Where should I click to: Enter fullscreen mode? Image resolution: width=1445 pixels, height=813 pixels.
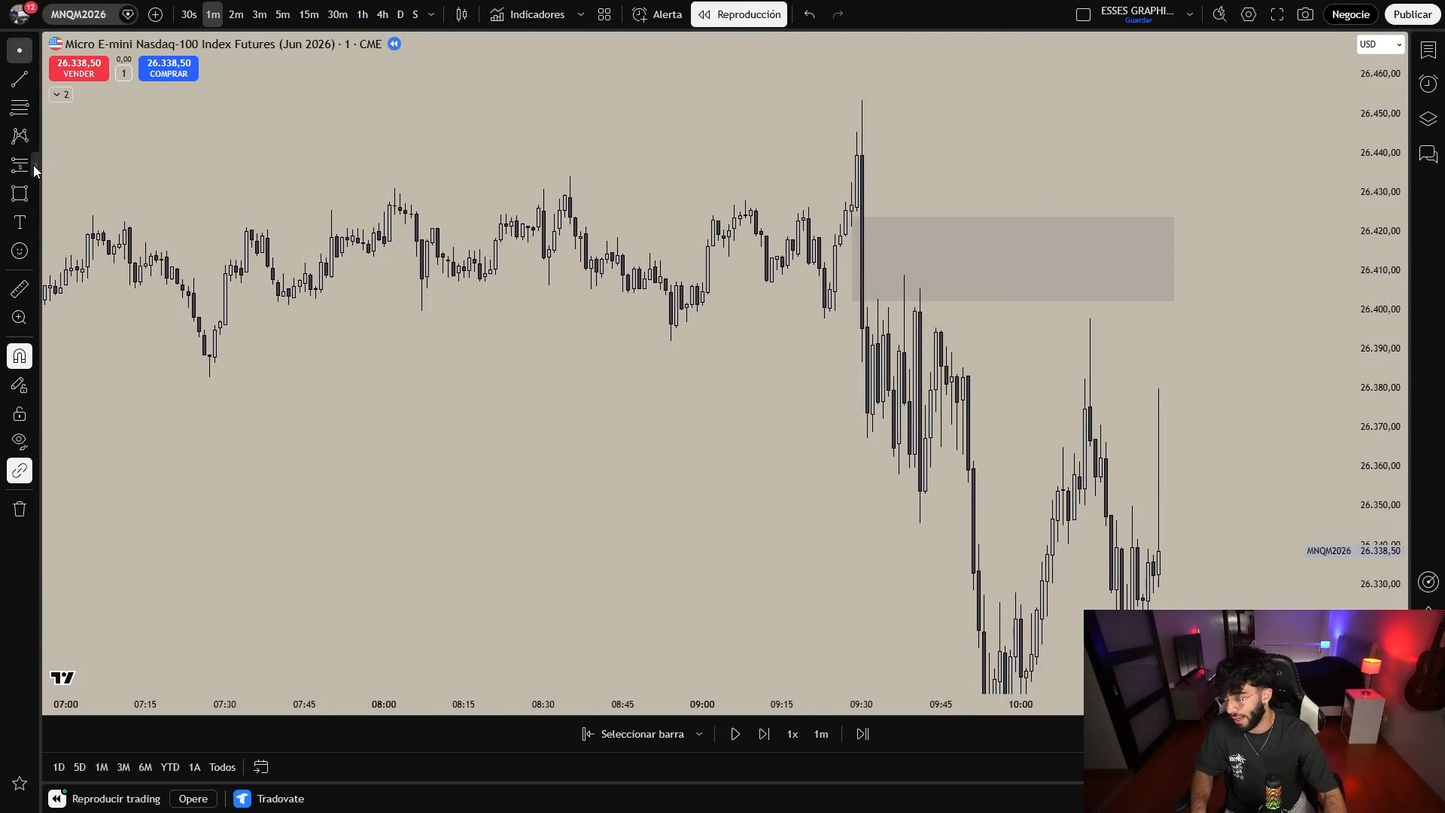[x=1277, y=15]
